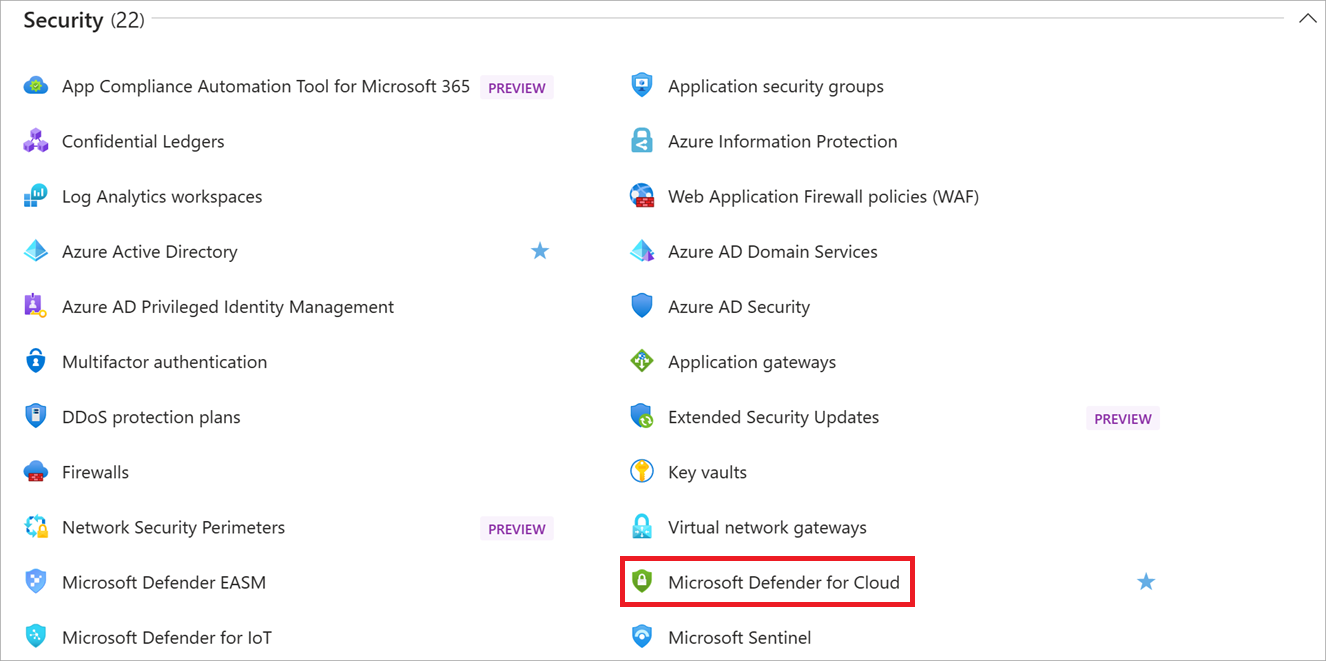Screen dimensions: 1326x661
Task: Click the Azure AD Privileged Identity Management icon
Action: point(36,306)
